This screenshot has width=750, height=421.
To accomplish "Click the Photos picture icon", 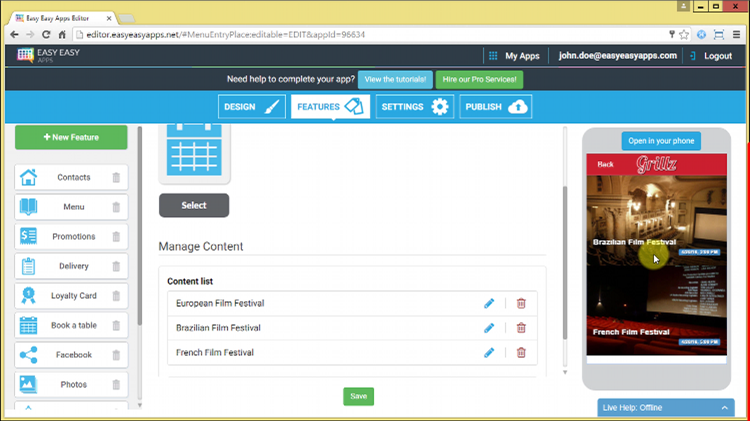I will click(28, 384).
